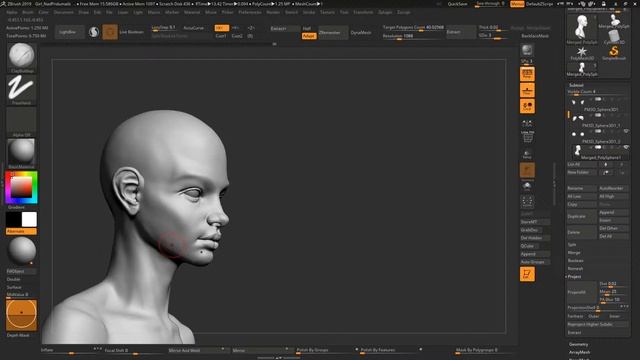Viewport: 640px width, 360px height.
Task: Select the SimpleBrush S tool
Action: coord(613,52)
